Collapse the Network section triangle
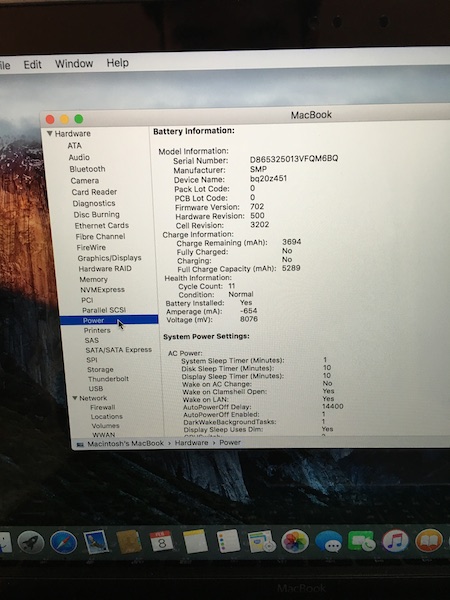The height and width of the screenshot is (600, 450). [75, 398]
